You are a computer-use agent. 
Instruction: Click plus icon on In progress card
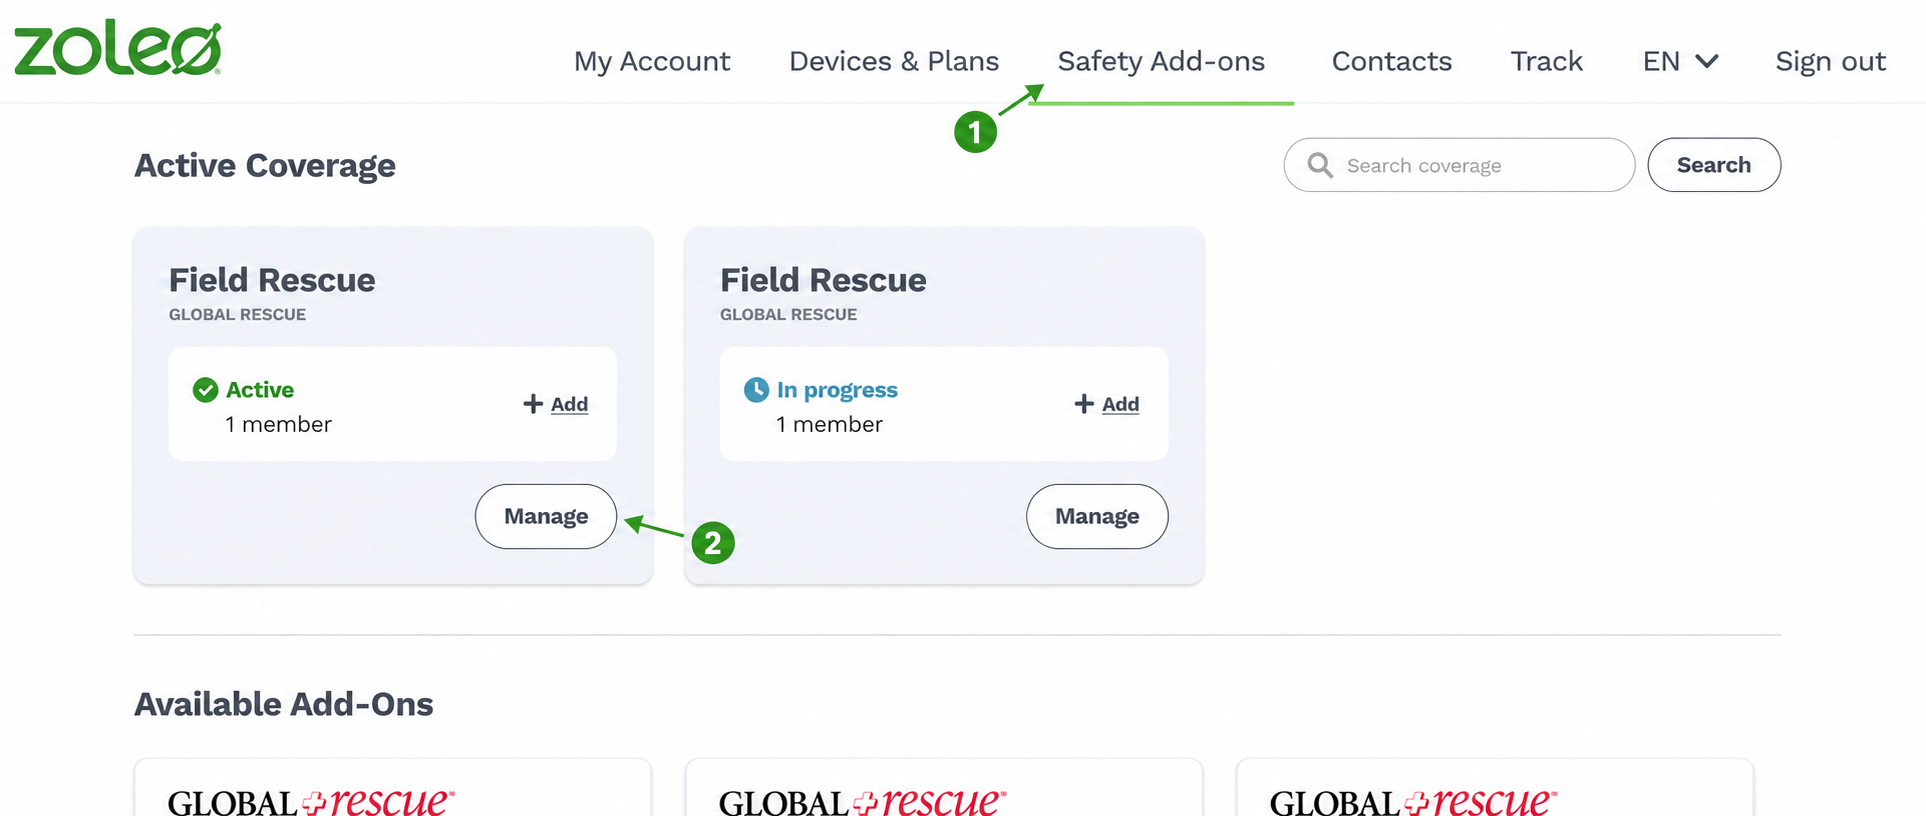[x=1084, y=404]
